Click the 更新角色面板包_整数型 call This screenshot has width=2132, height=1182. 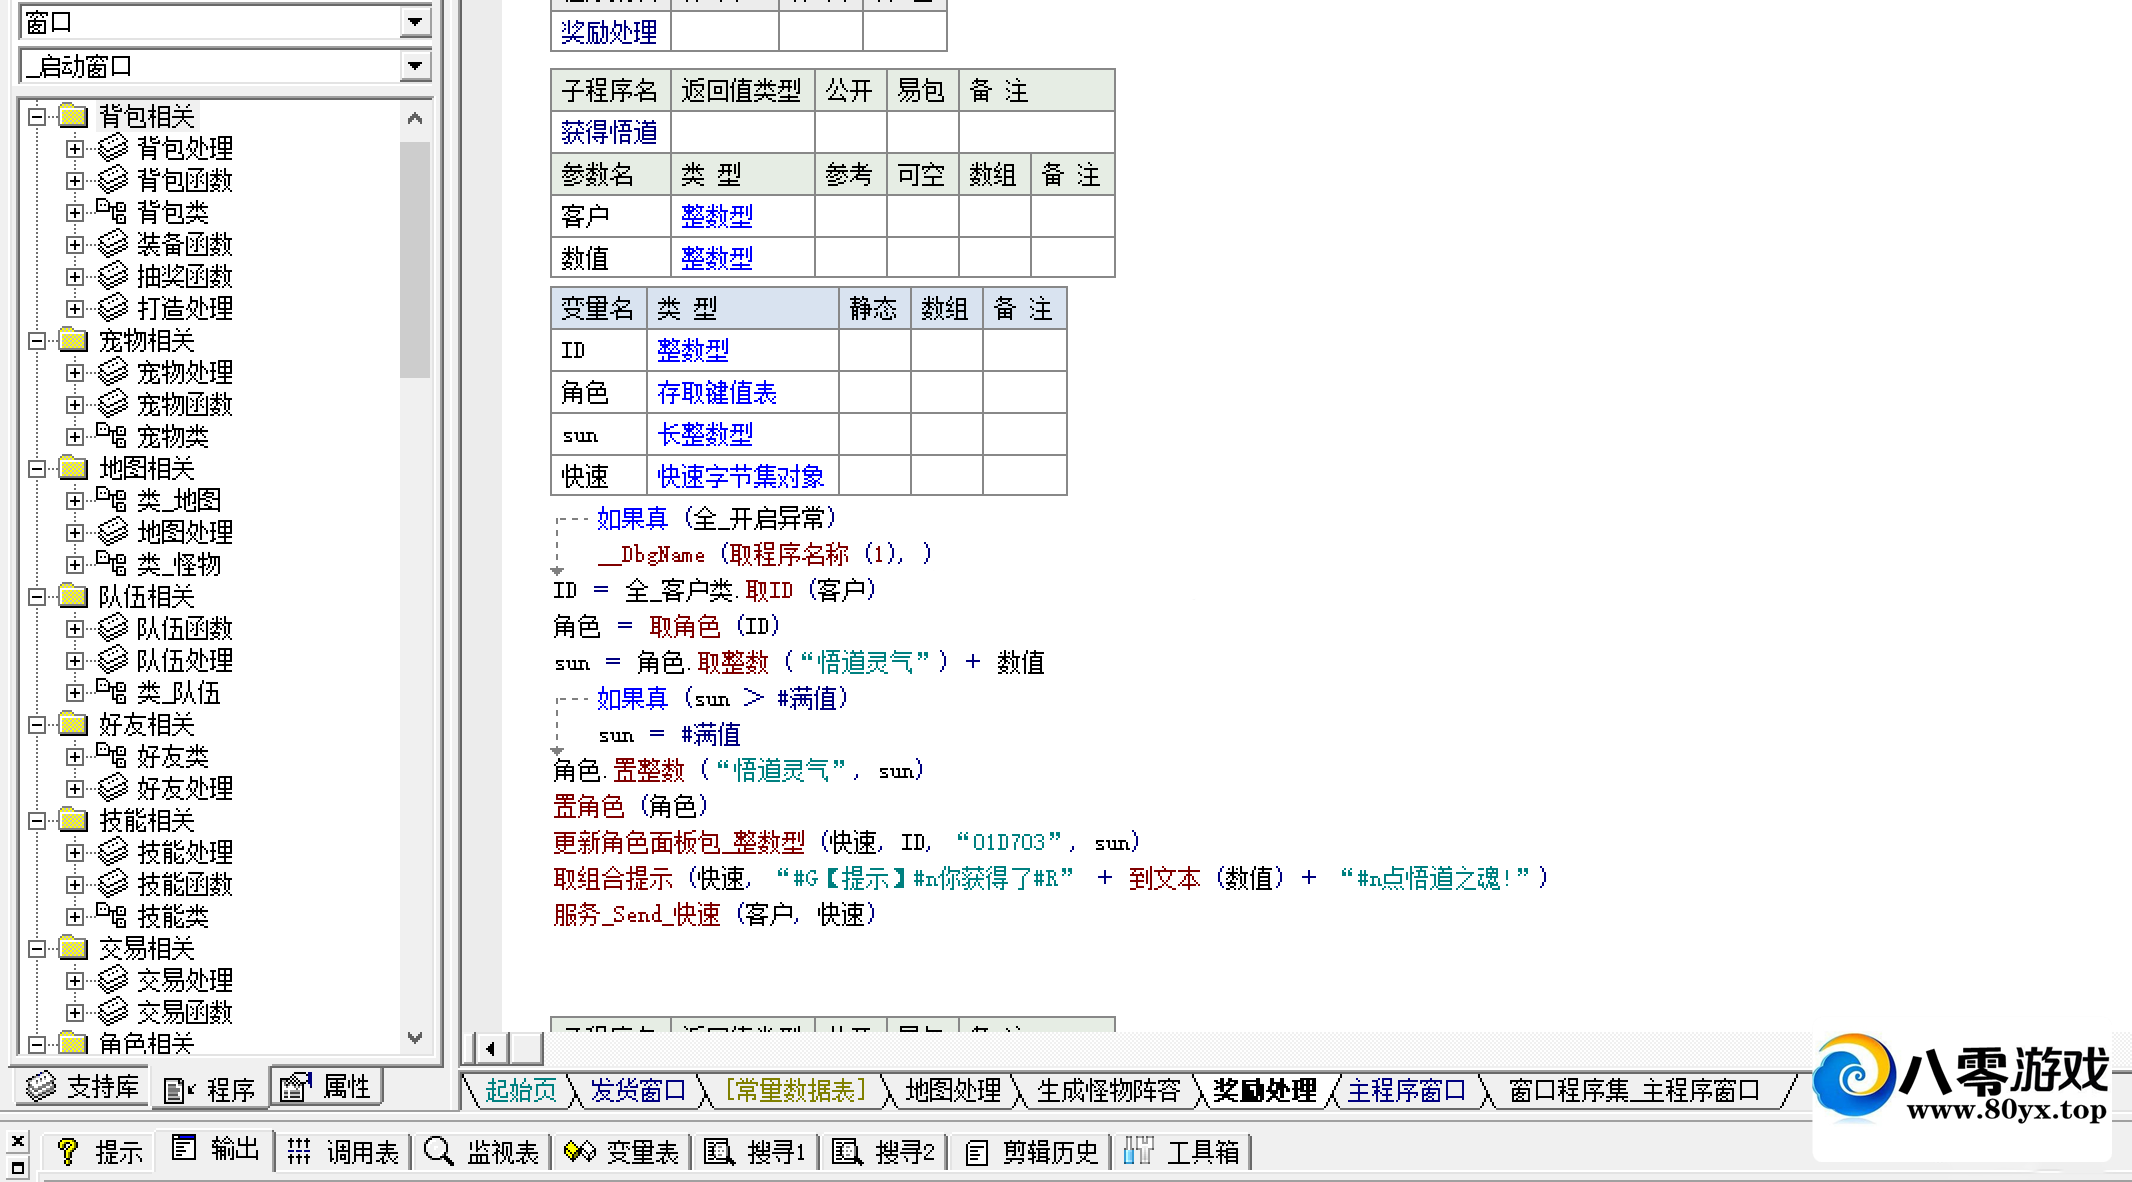(679, 842)
